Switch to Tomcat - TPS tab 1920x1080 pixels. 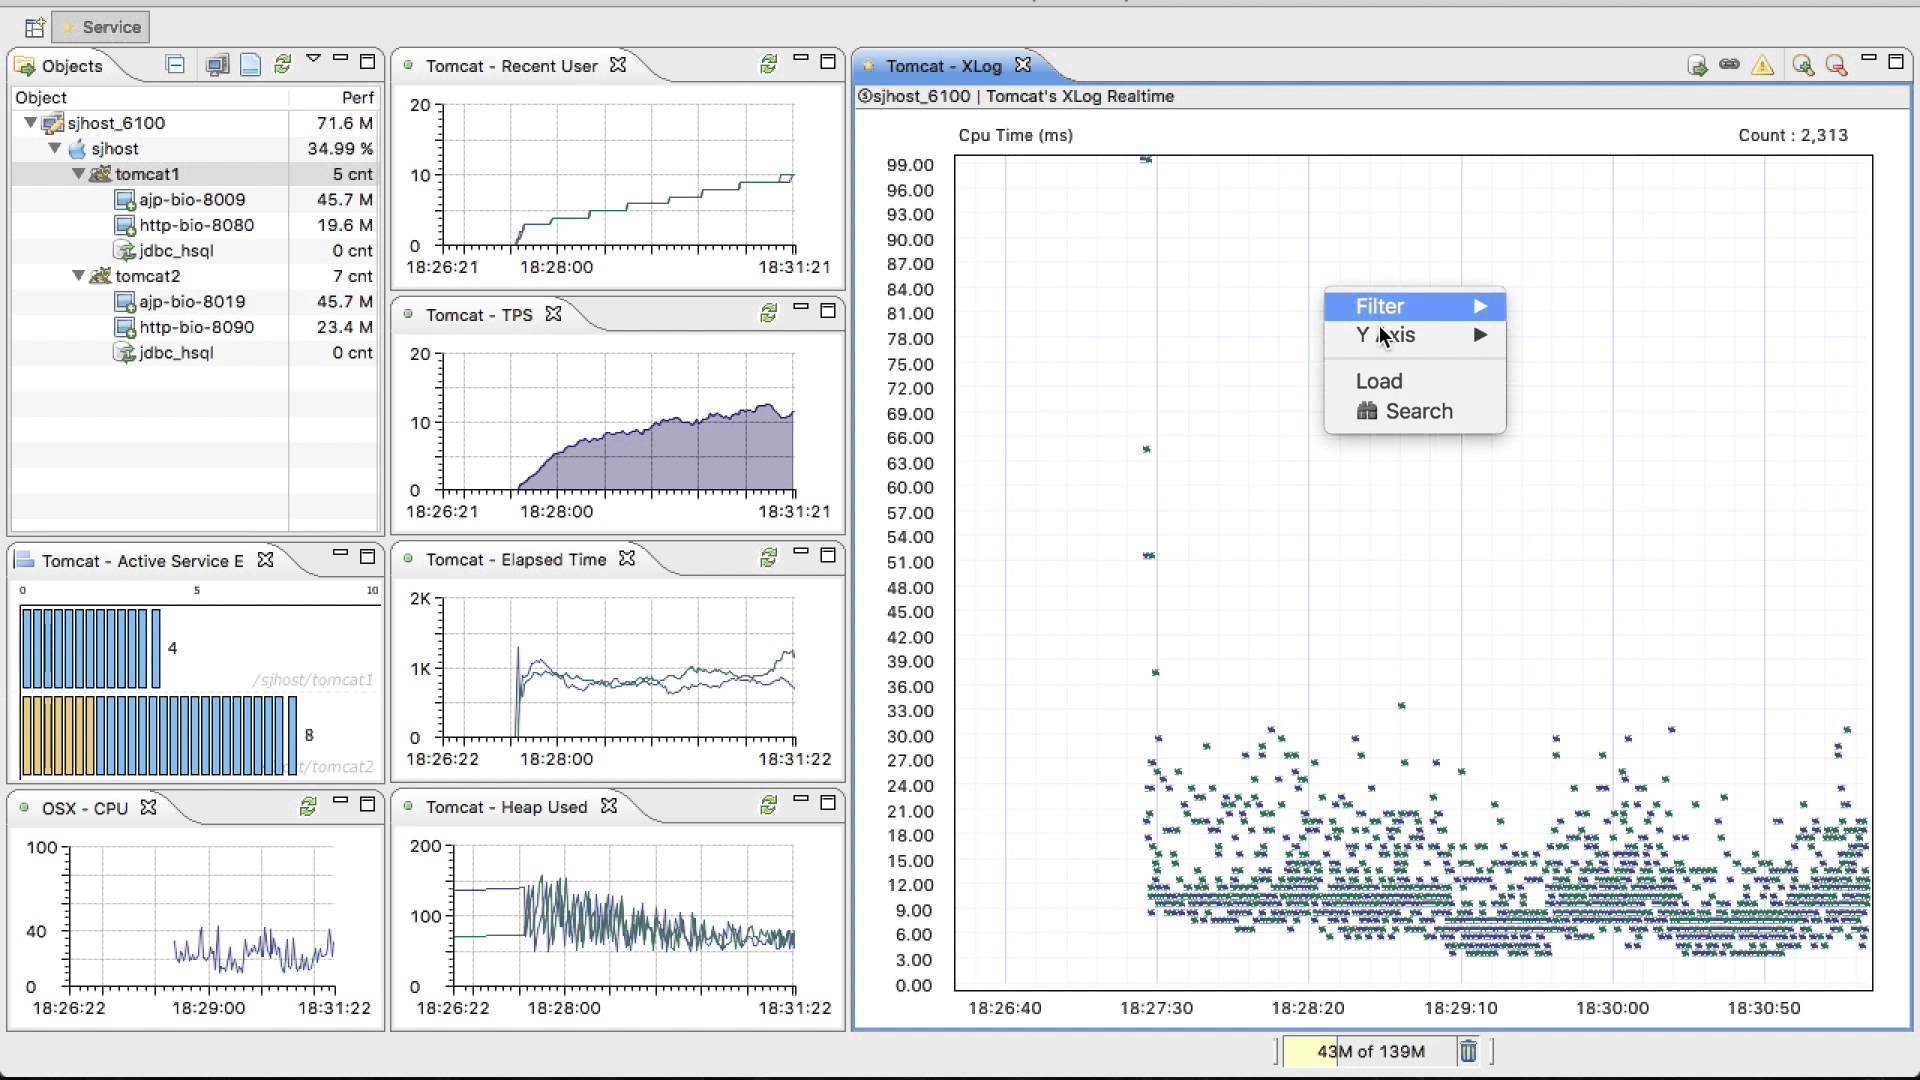click(478, 315)
